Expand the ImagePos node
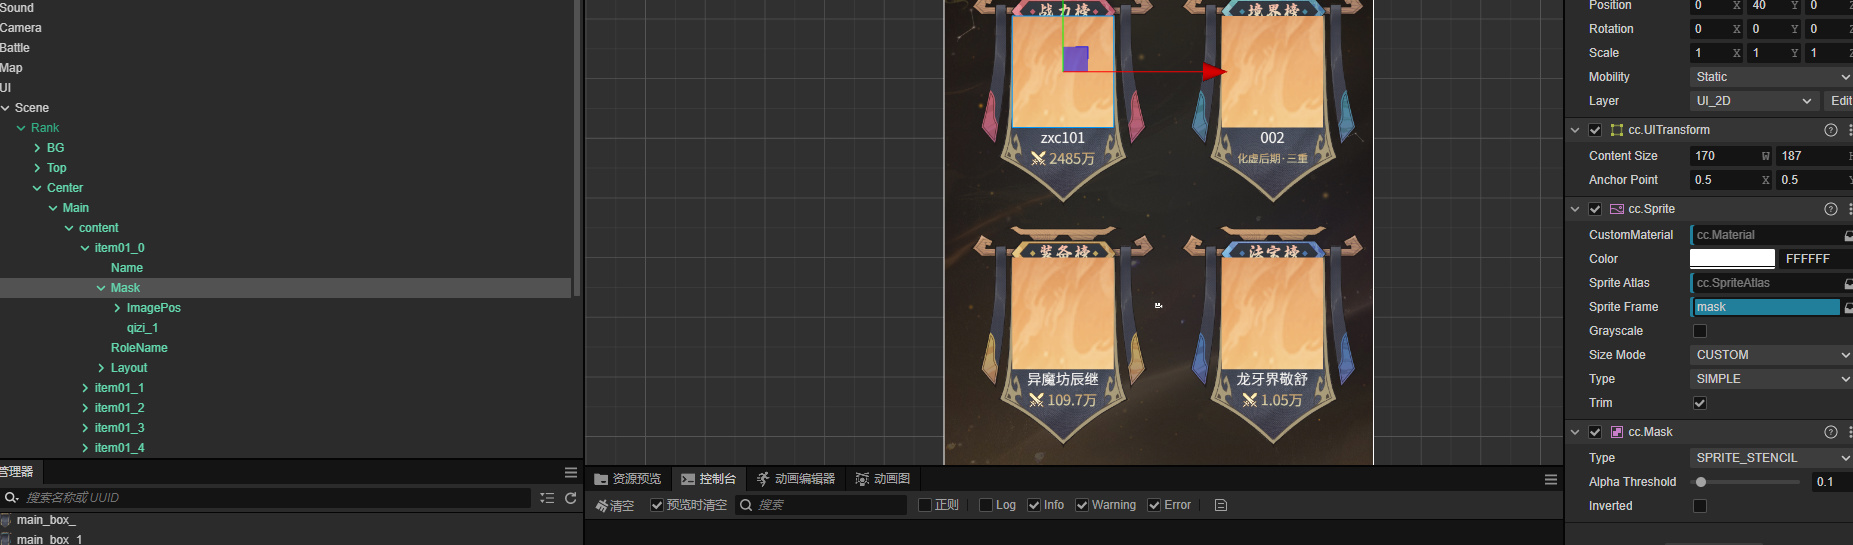Viewport: 1853px width, 545px height. 117,308
